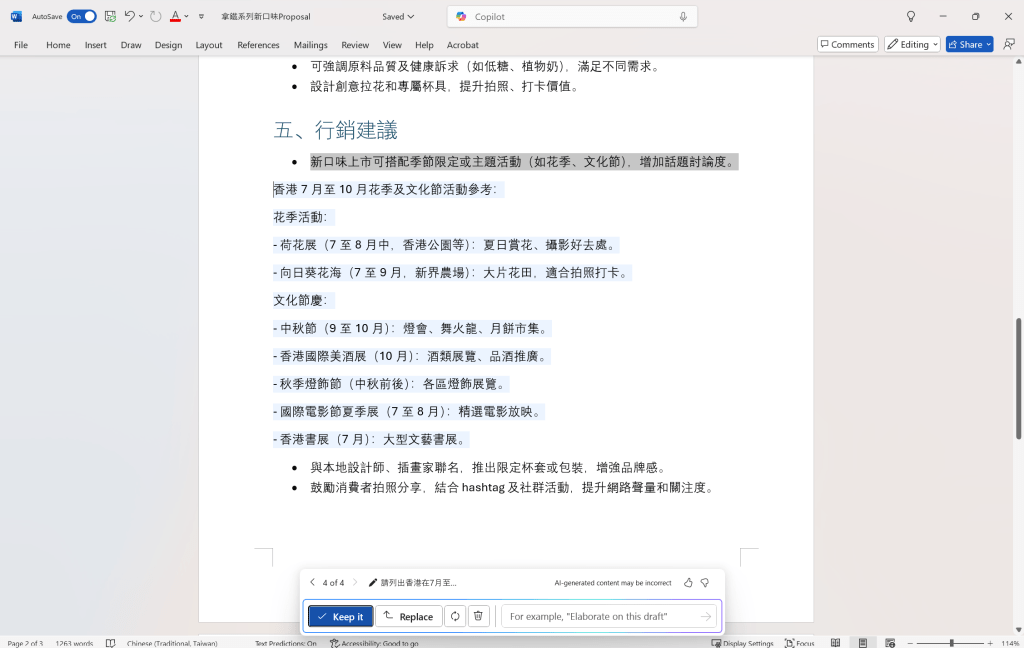The image size is (1024, 648).
Task: Open the File menu
Action: (x=21, y=44)
